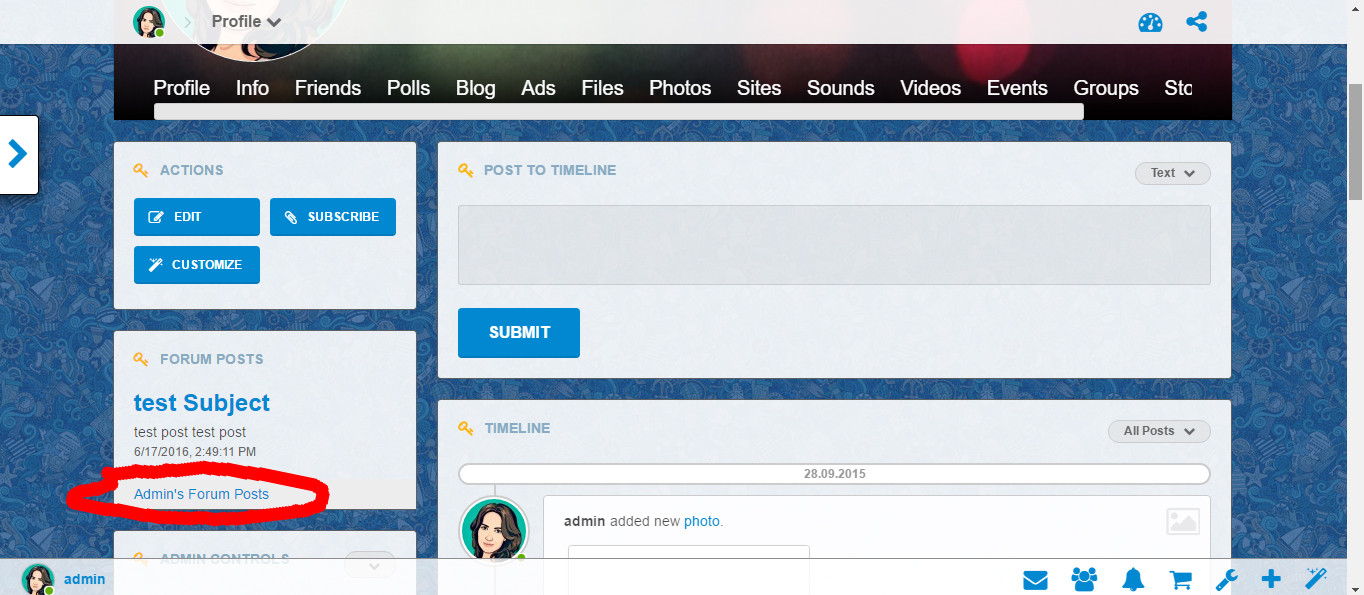Click the Customize button
Screen dimensions: 1364x595
197,265
